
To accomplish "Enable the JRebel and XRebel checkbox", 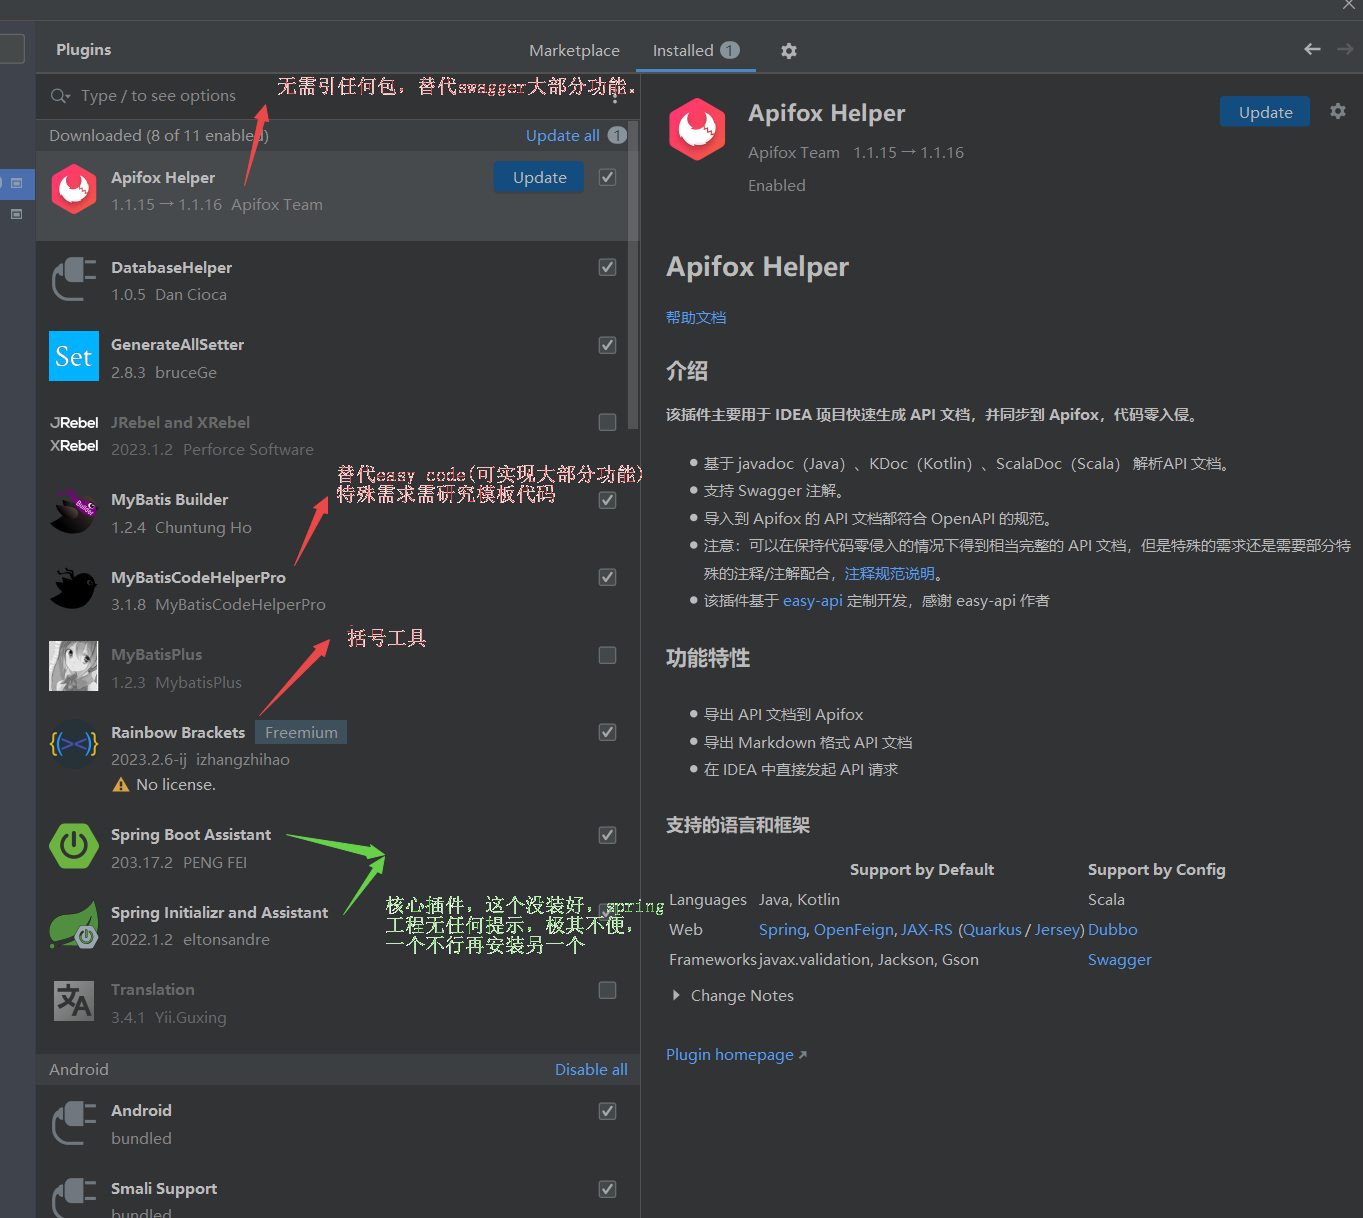I will (607, 422).
